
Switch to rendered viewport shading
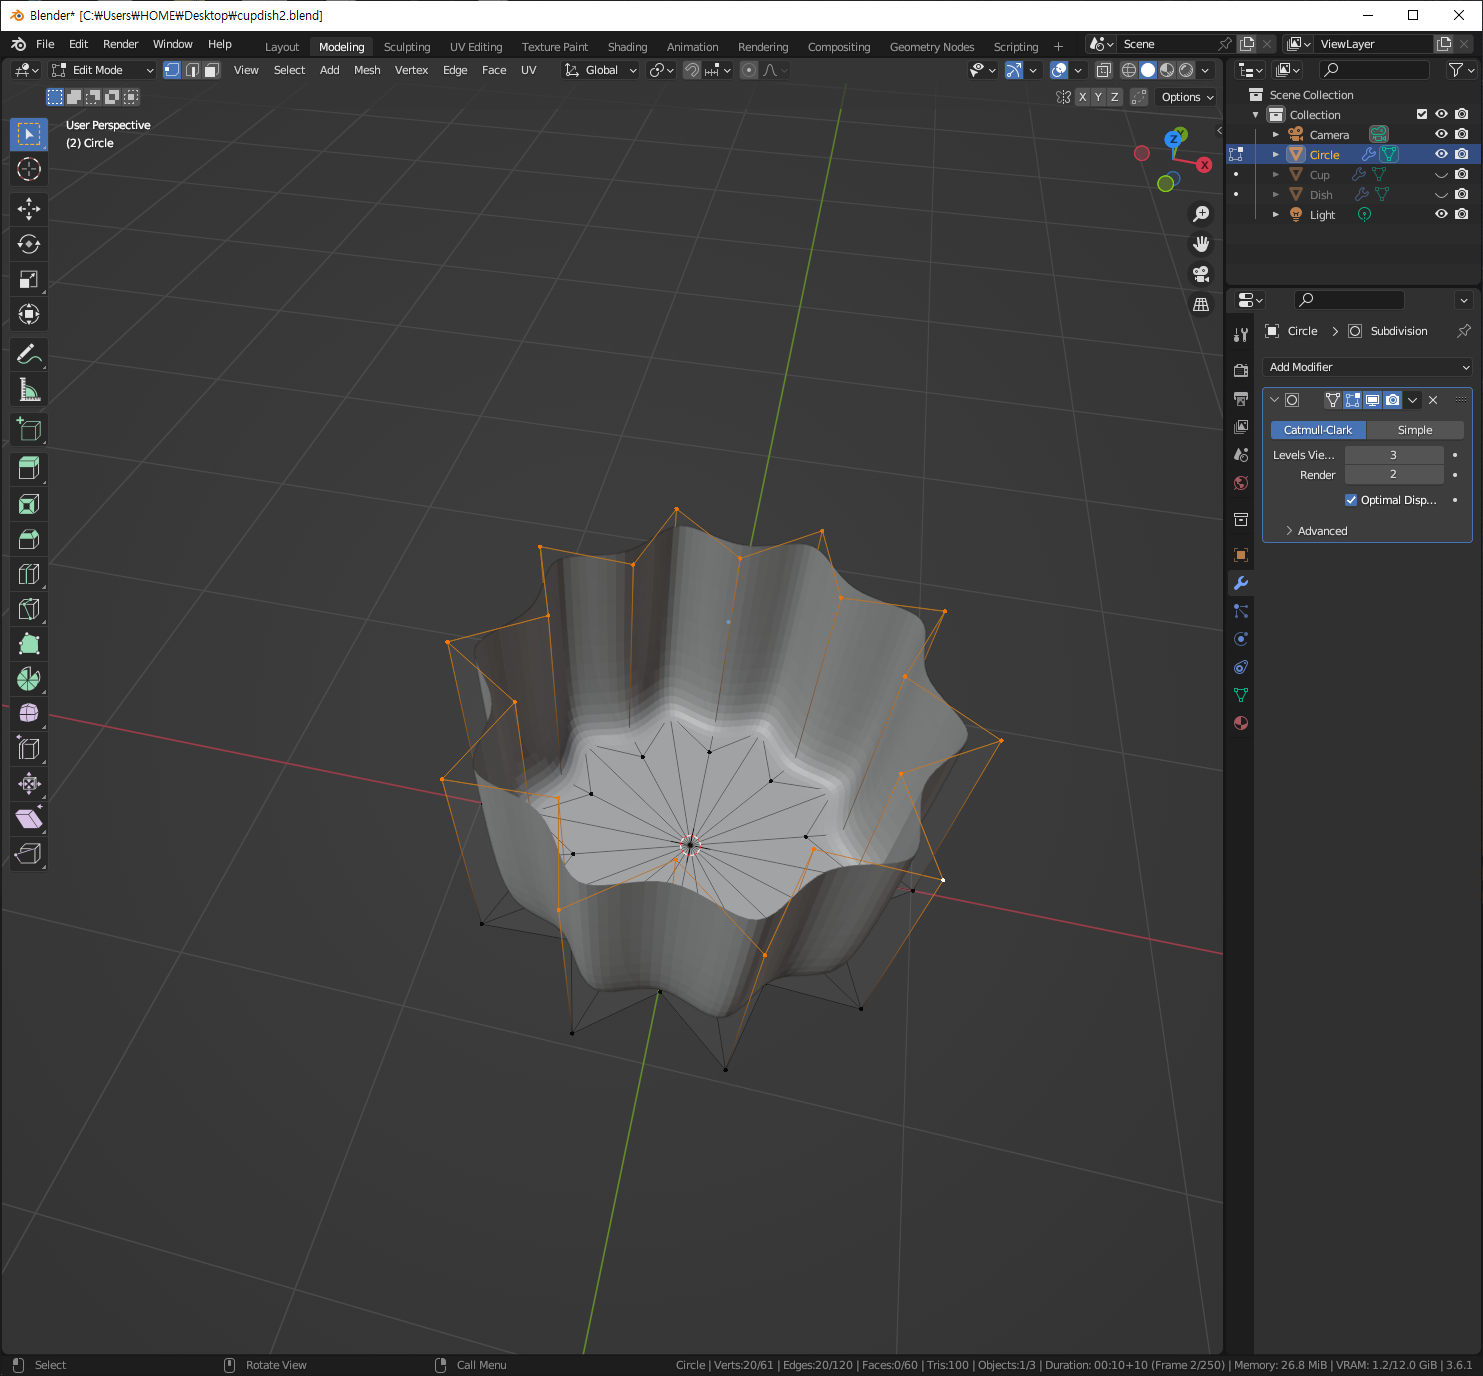coord(1186,70)
